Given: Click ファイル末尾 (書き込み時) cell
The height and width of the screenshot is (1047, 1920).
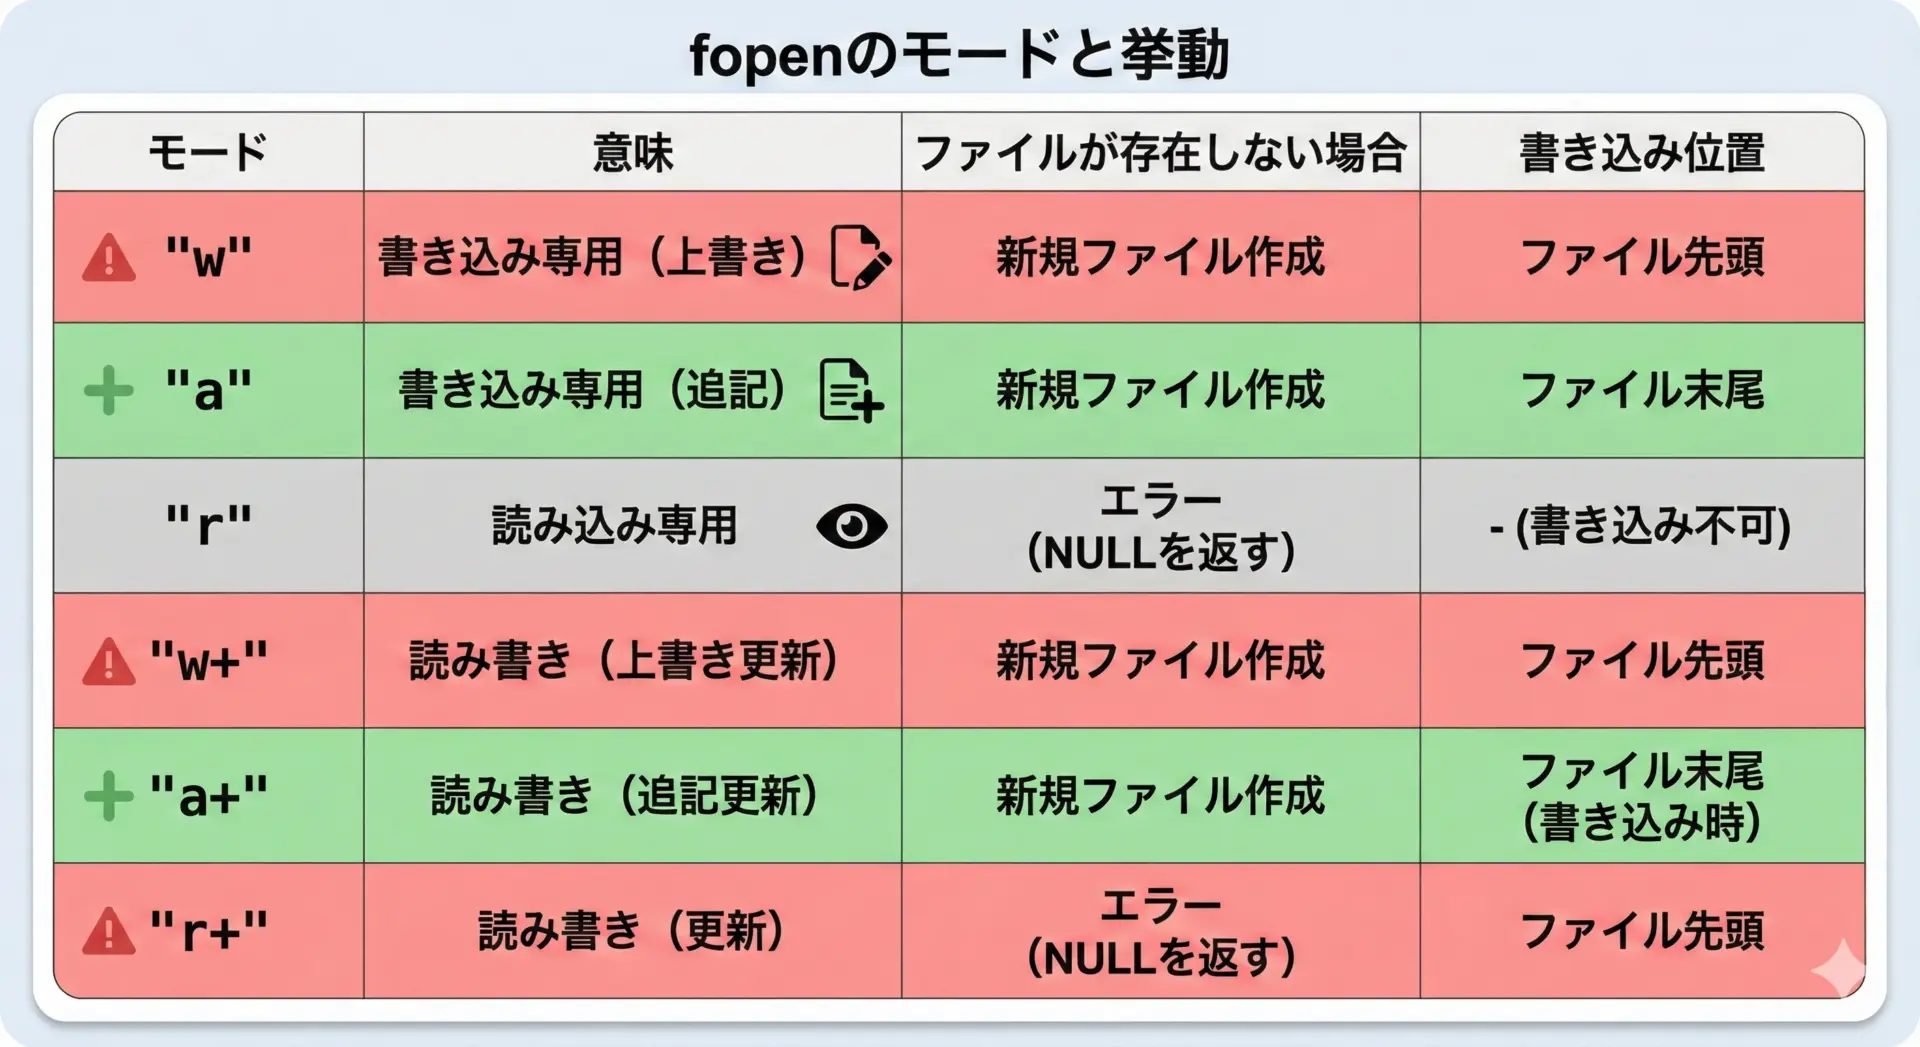Looking at the screenshot, I should (x=1641, y=796).
